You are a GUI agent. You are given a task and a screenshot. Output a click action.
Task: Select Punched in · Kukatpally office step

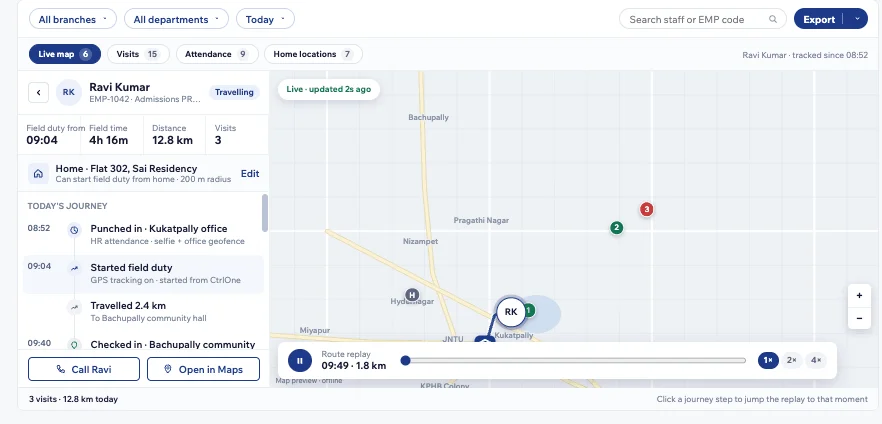143,234
